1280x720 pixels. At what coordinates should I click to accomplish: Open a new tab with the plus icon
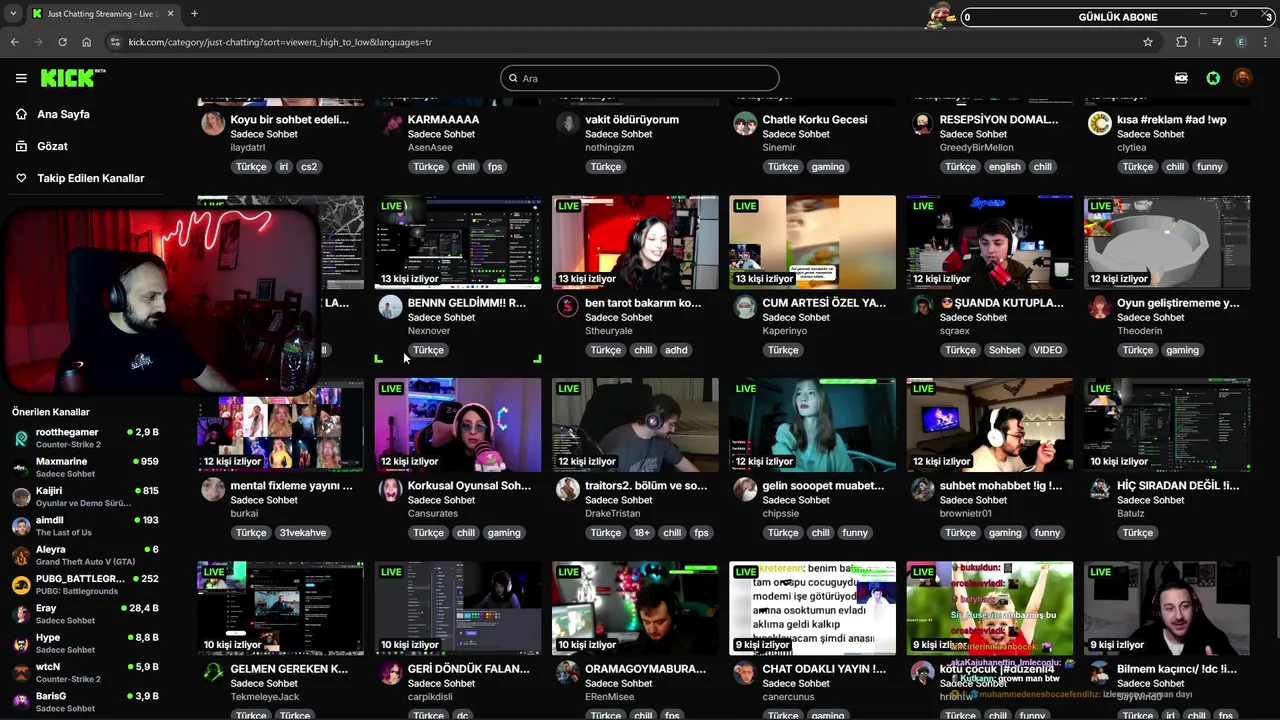(x=194, y=14)
